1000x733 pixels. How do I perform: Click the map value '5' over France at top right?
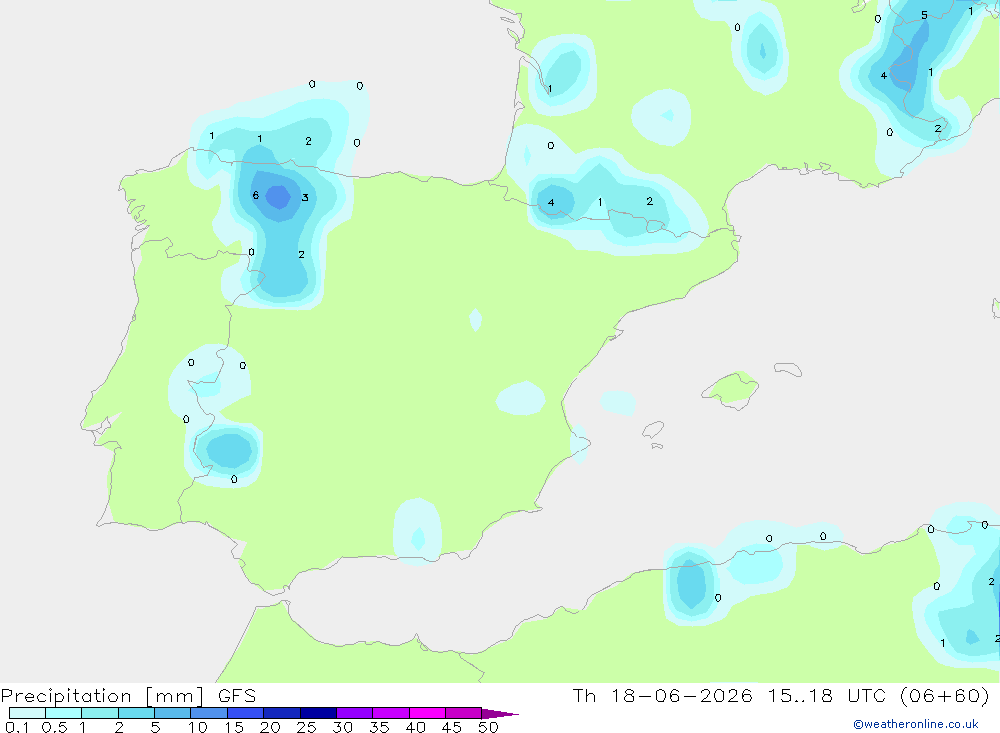pos(924,15)
